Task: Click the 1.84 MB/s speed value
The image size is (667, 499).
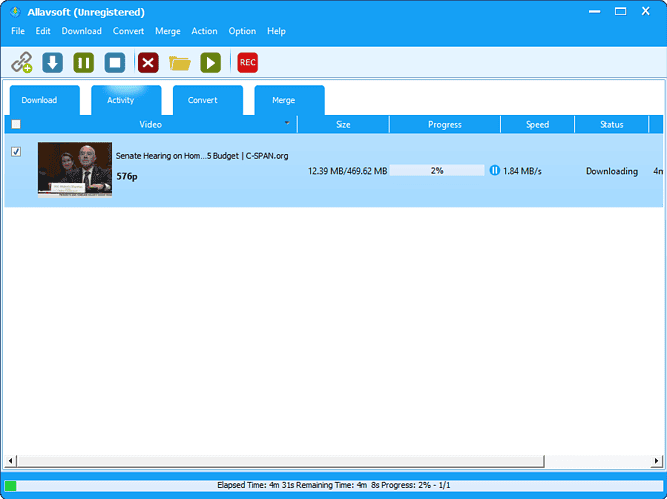Action: pyautogui.click(x=522, y=171)
